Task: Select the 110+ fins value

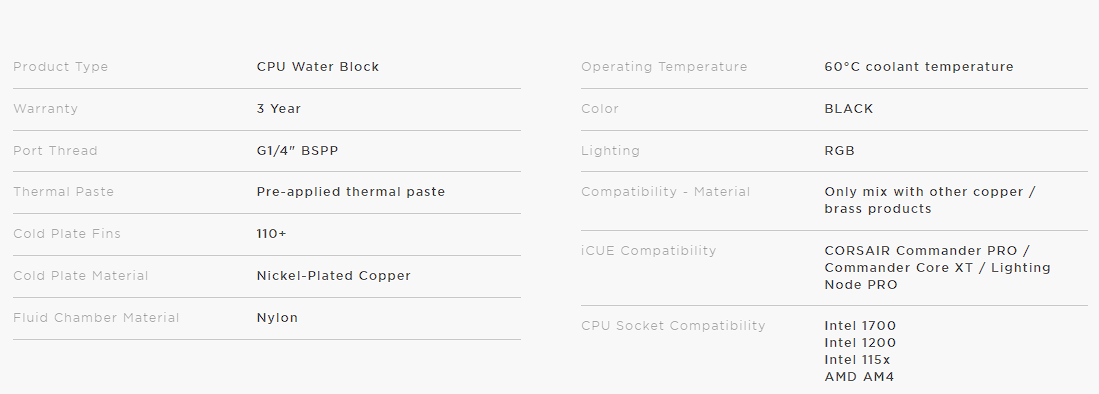Action: 271,233
